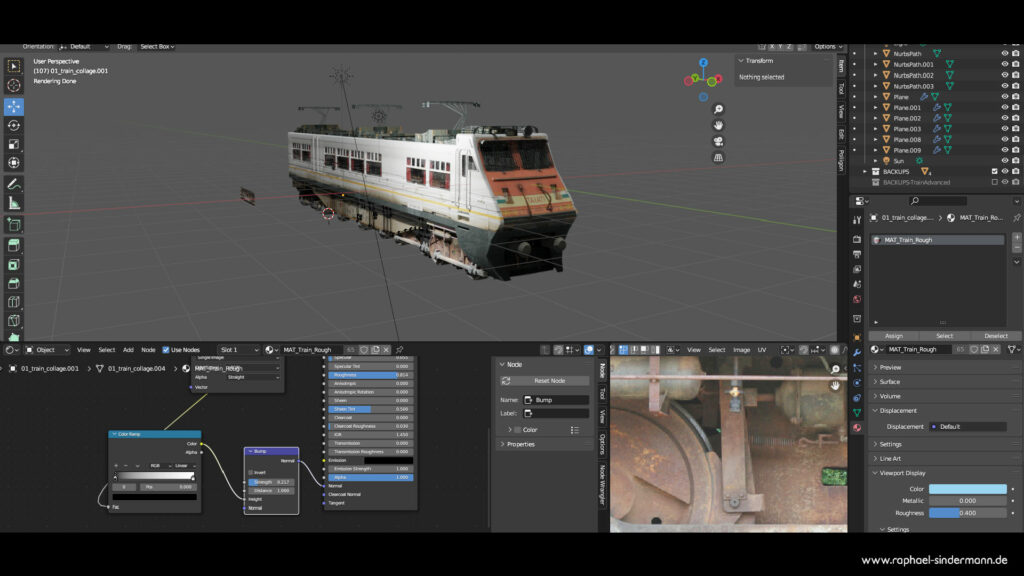
Task: Open the Displacement Default dropdown
Action: coord(968,426)
